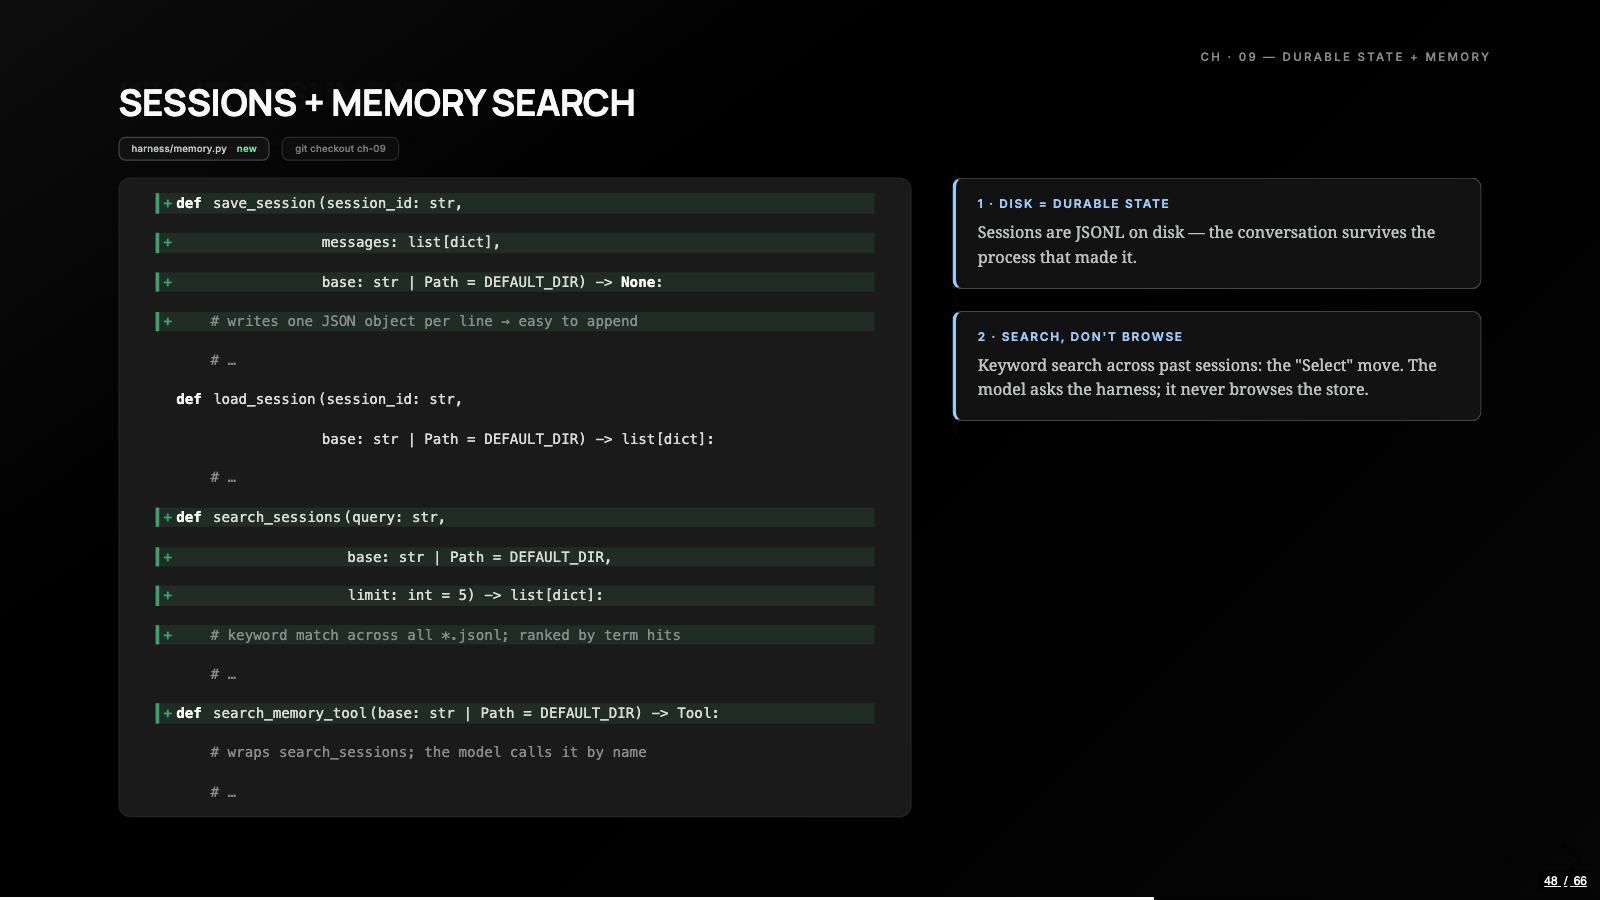Select the "SESSIONS + MEMORY SEARCH" slide title

(x=377, y=103)
